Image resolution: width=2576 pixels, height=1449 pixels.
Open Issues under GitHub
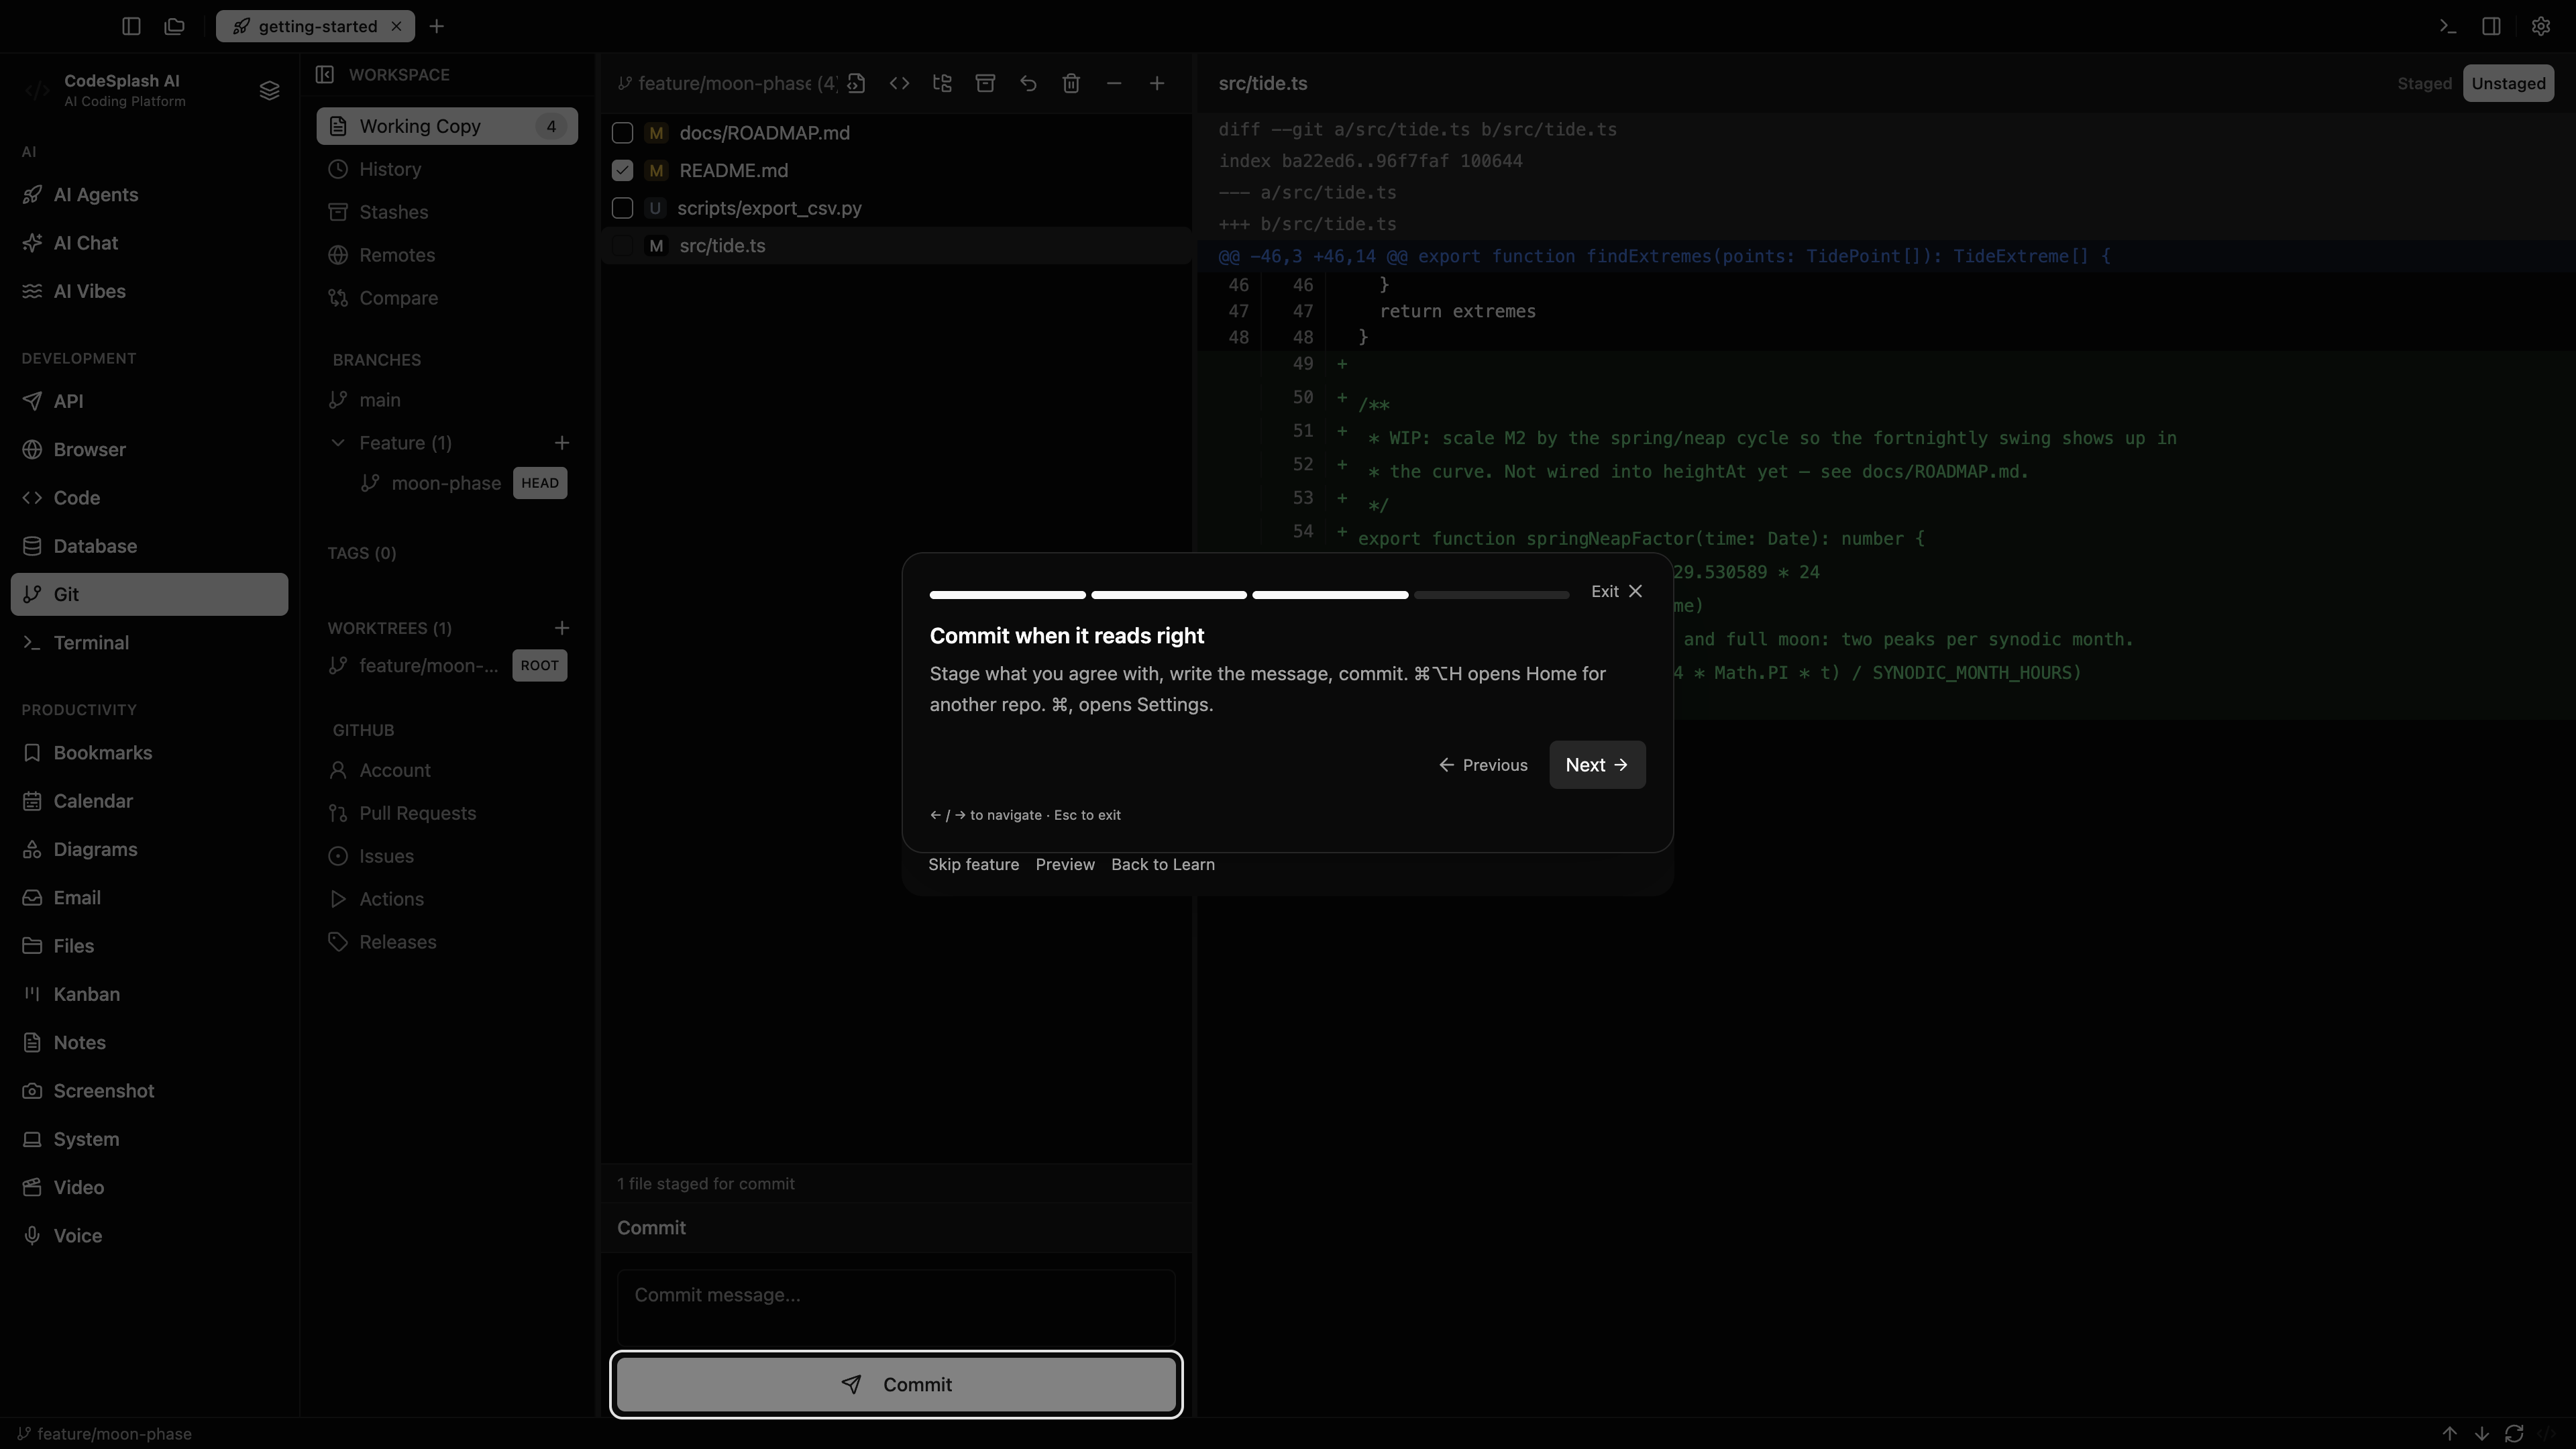447,856
